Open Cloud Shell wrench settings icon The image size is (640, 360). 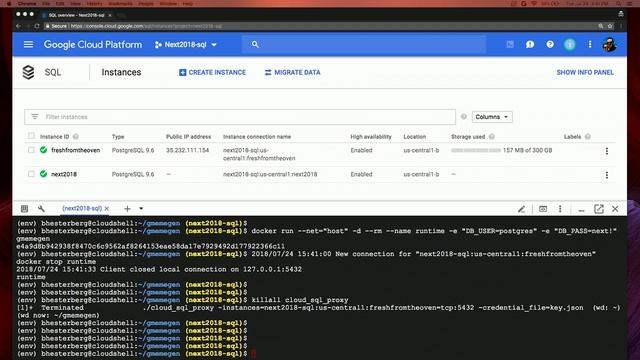[x=41, y=209]
